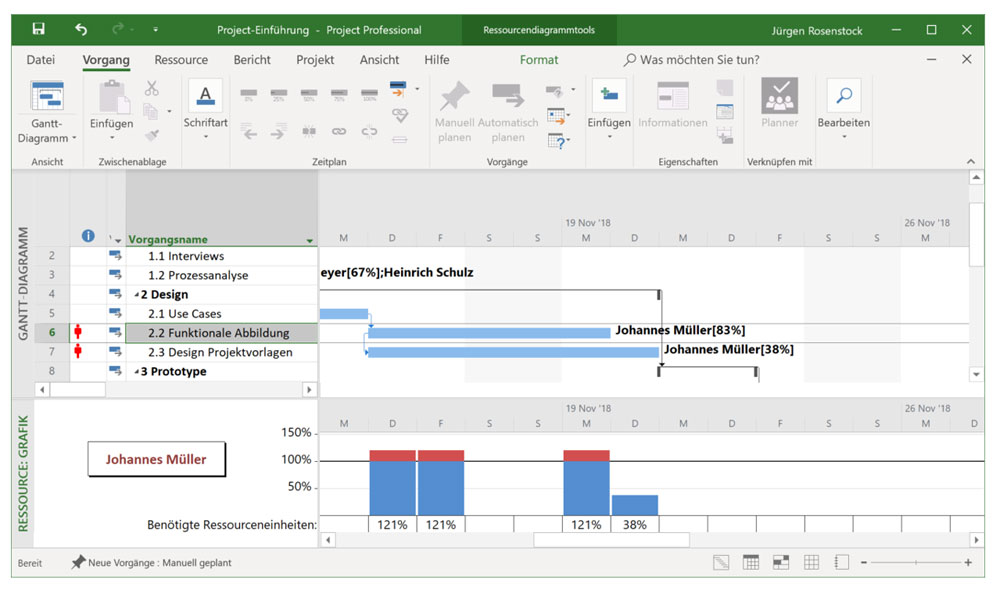The width and height of the screenshot is (1000, 594).
Task: Open the Vorgangsname column filter dropdown
Action: click(x=309, y=241)
